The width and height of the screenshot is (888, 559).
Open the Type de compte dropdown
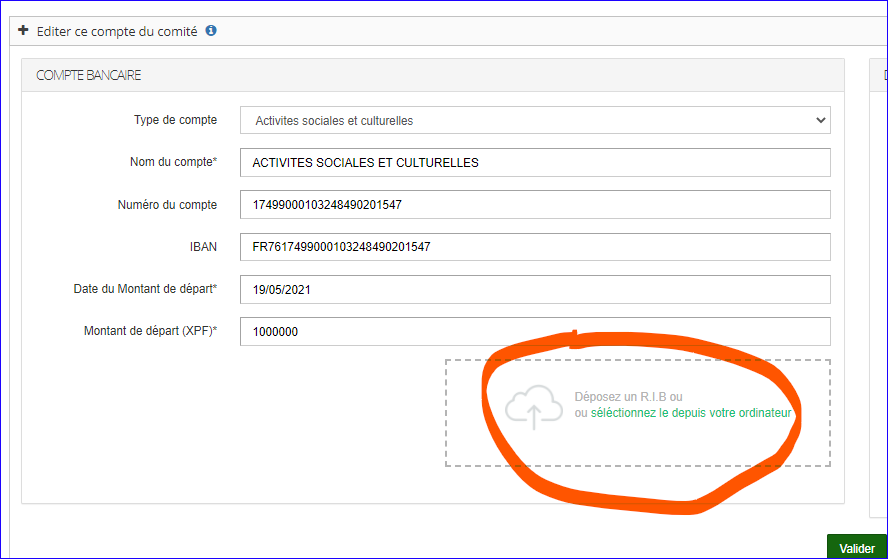click(535, 120)
